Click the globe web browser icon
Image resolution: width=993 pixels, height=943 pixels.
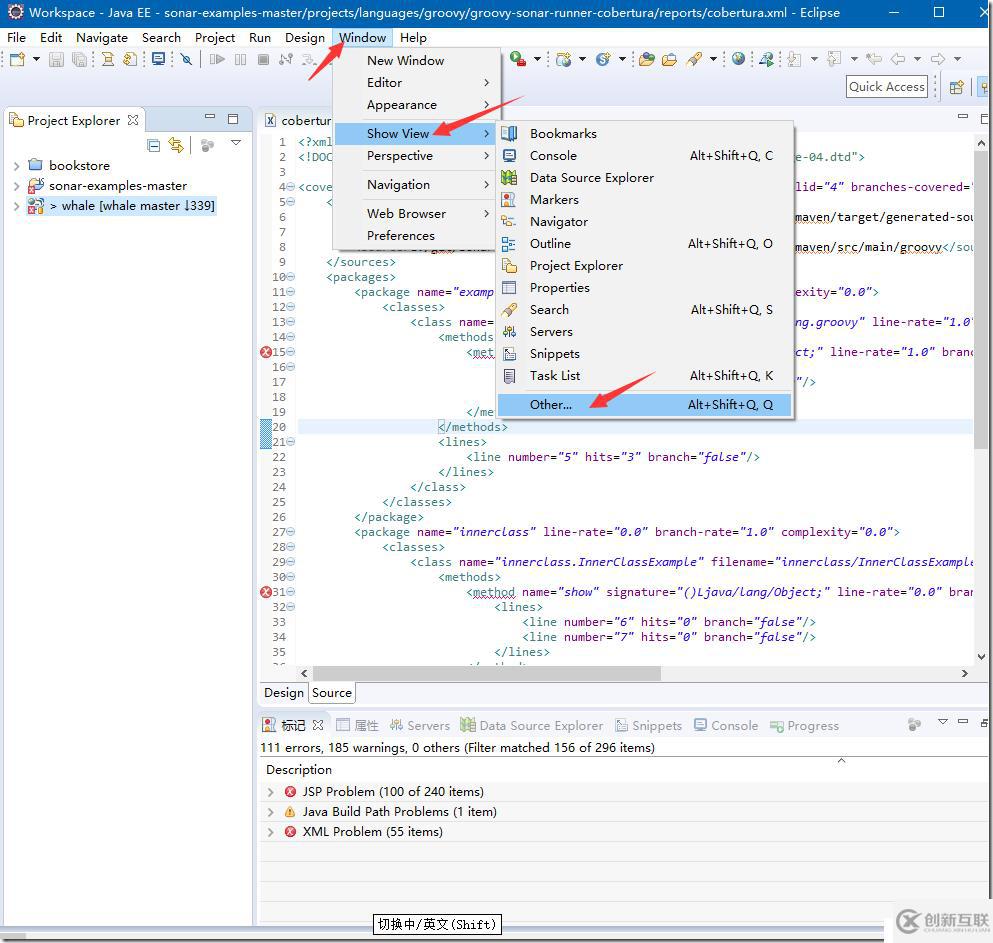pos(738,59)
